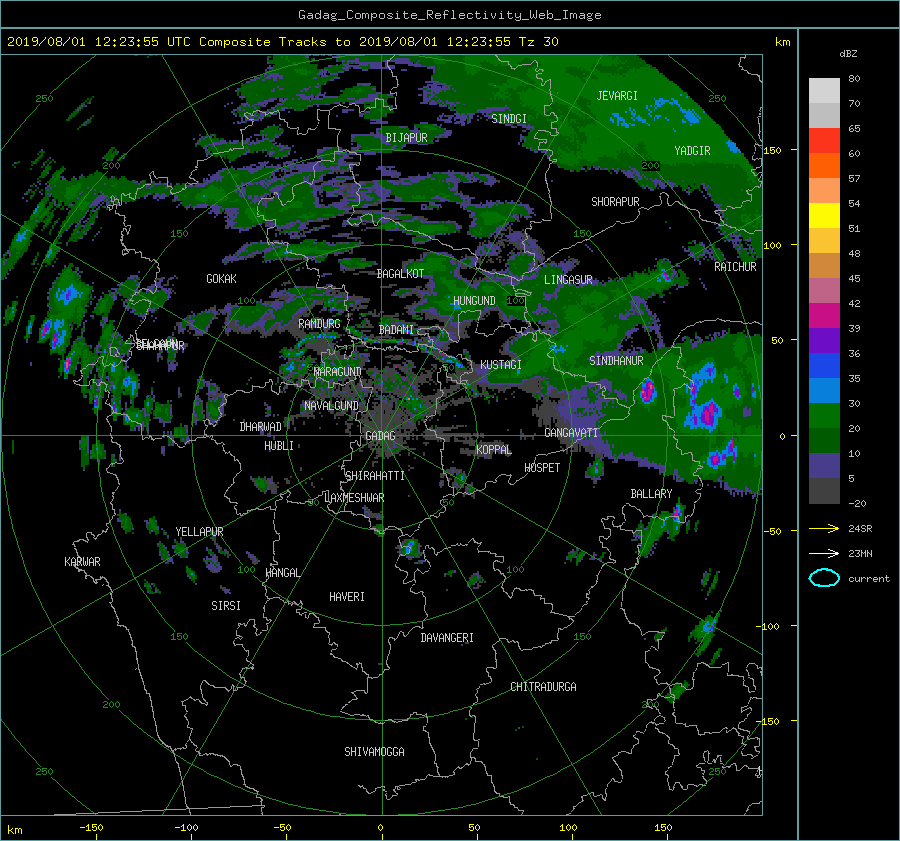This screenshot has height=841, width=900.
Task: Click the small echo cell north of Haveri
Action: (x=410, y=548)
